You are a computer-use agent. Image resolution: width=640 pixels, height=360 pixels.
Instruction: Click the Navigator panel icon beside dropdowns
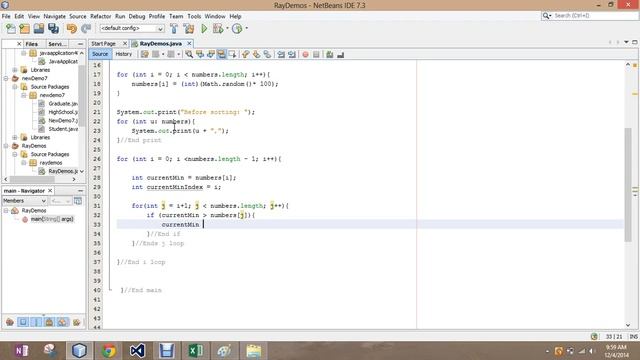point(78,201)
